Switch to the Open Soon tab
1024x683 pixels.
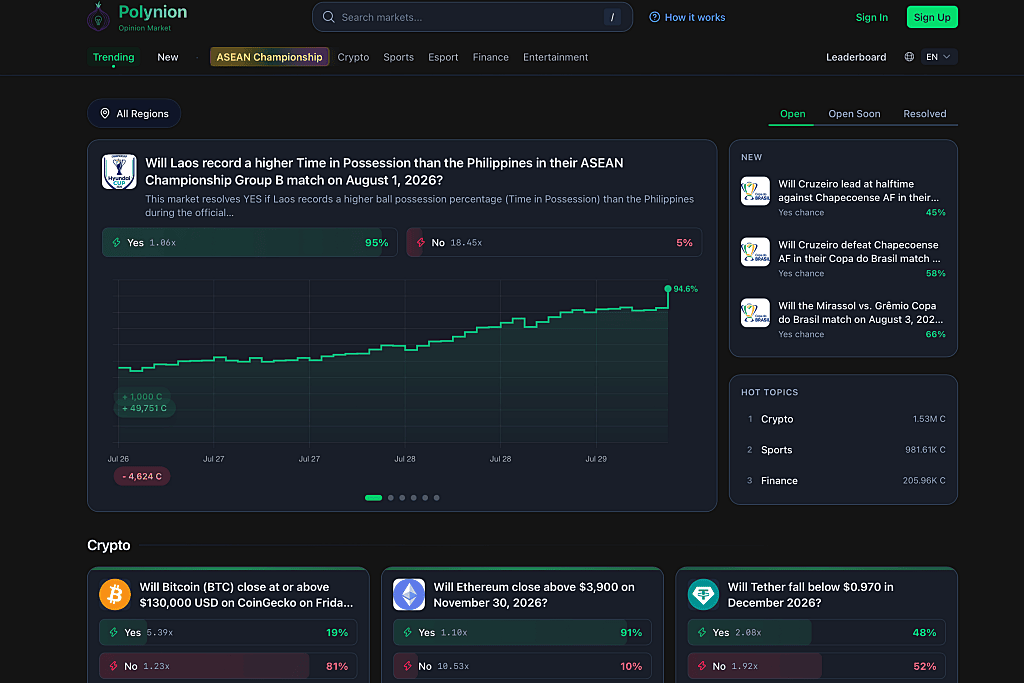854,114
